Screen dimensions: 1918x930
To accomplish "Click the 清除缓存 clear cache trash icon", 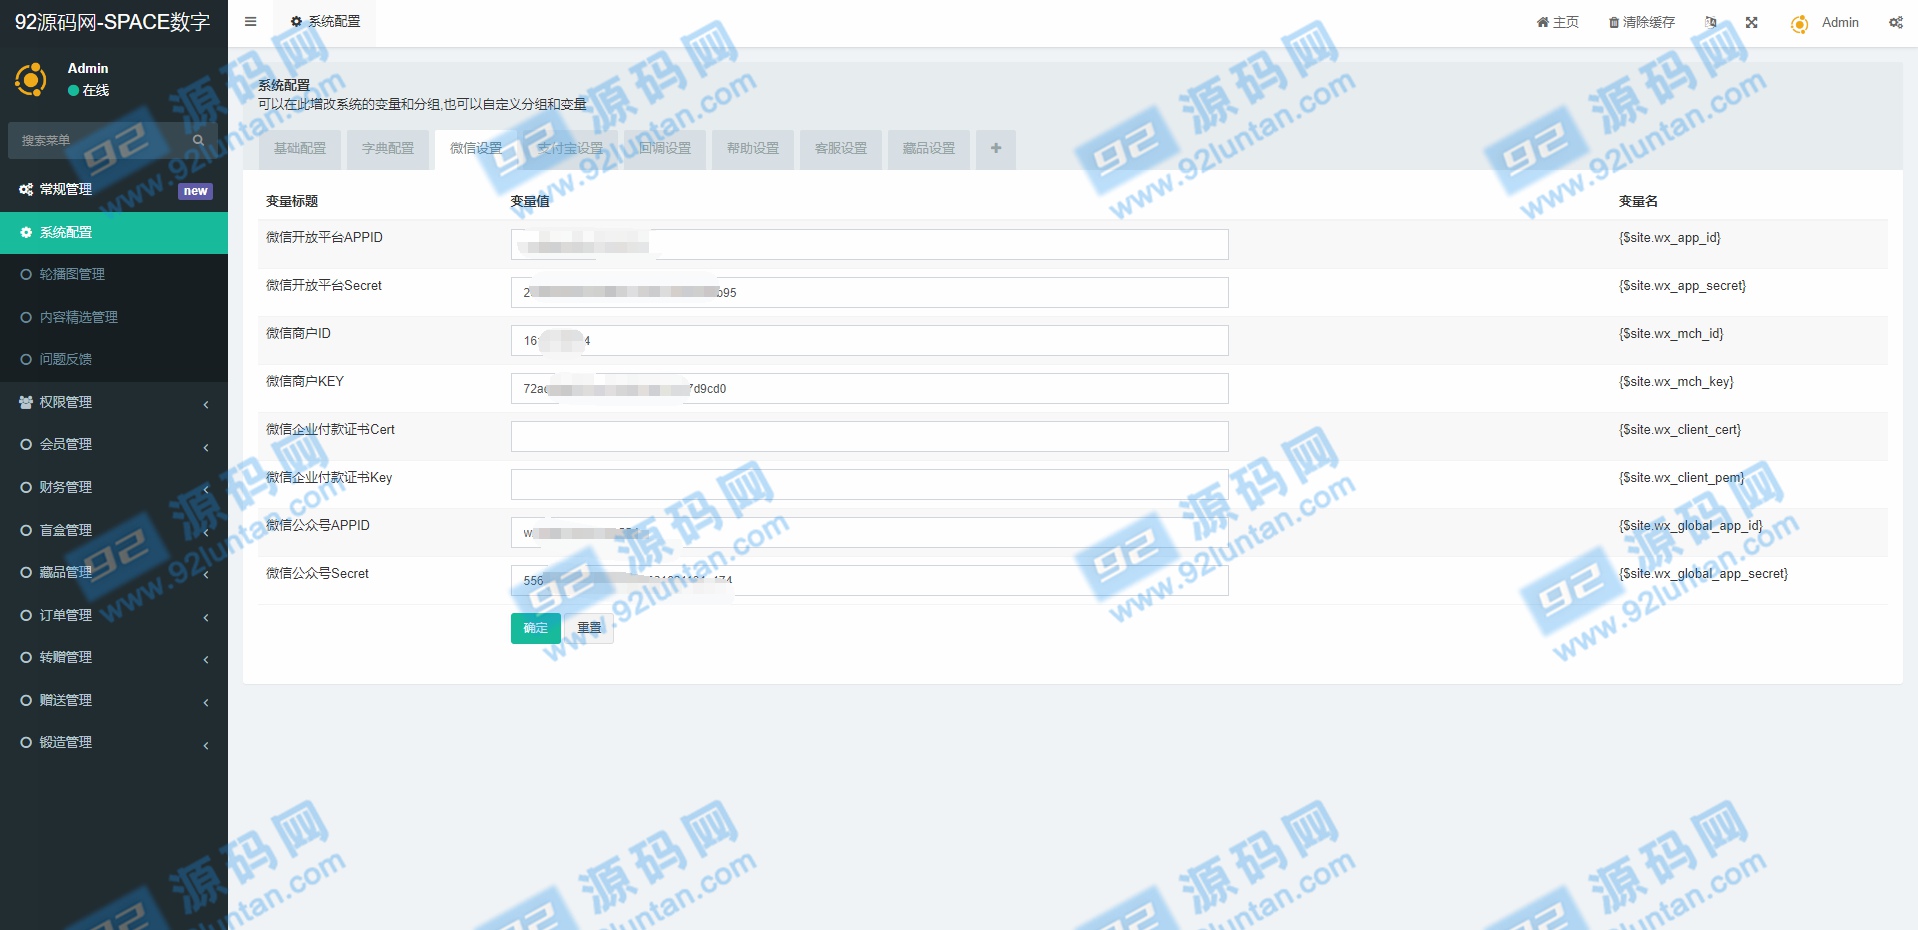I will pyautogui.click(x=1613, y=23).
